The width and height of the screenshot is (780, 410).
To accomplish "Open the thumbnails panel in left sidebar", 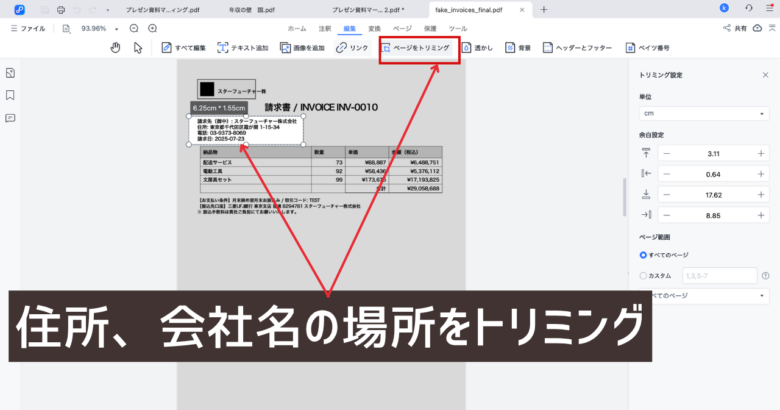I will coord(10,74).
